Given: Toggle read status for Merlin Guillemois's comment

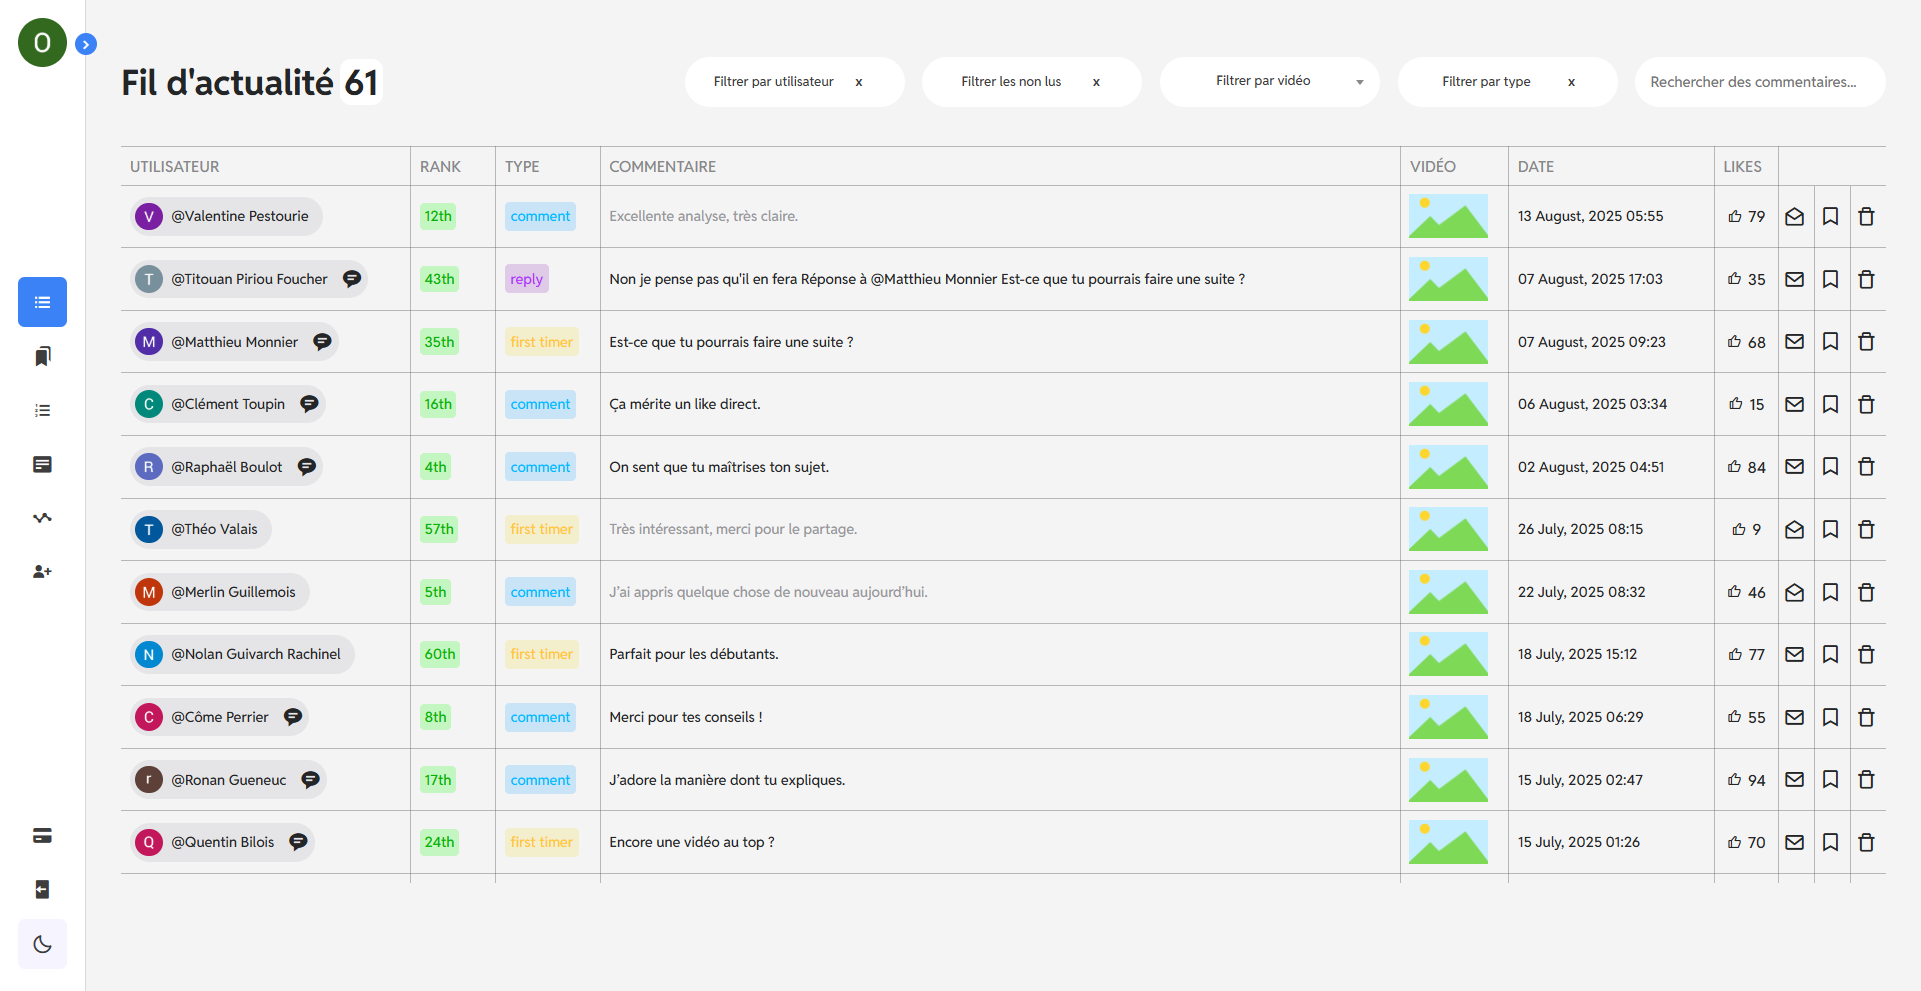Looking at the screenshot, I should click(x=1795, y=592).
